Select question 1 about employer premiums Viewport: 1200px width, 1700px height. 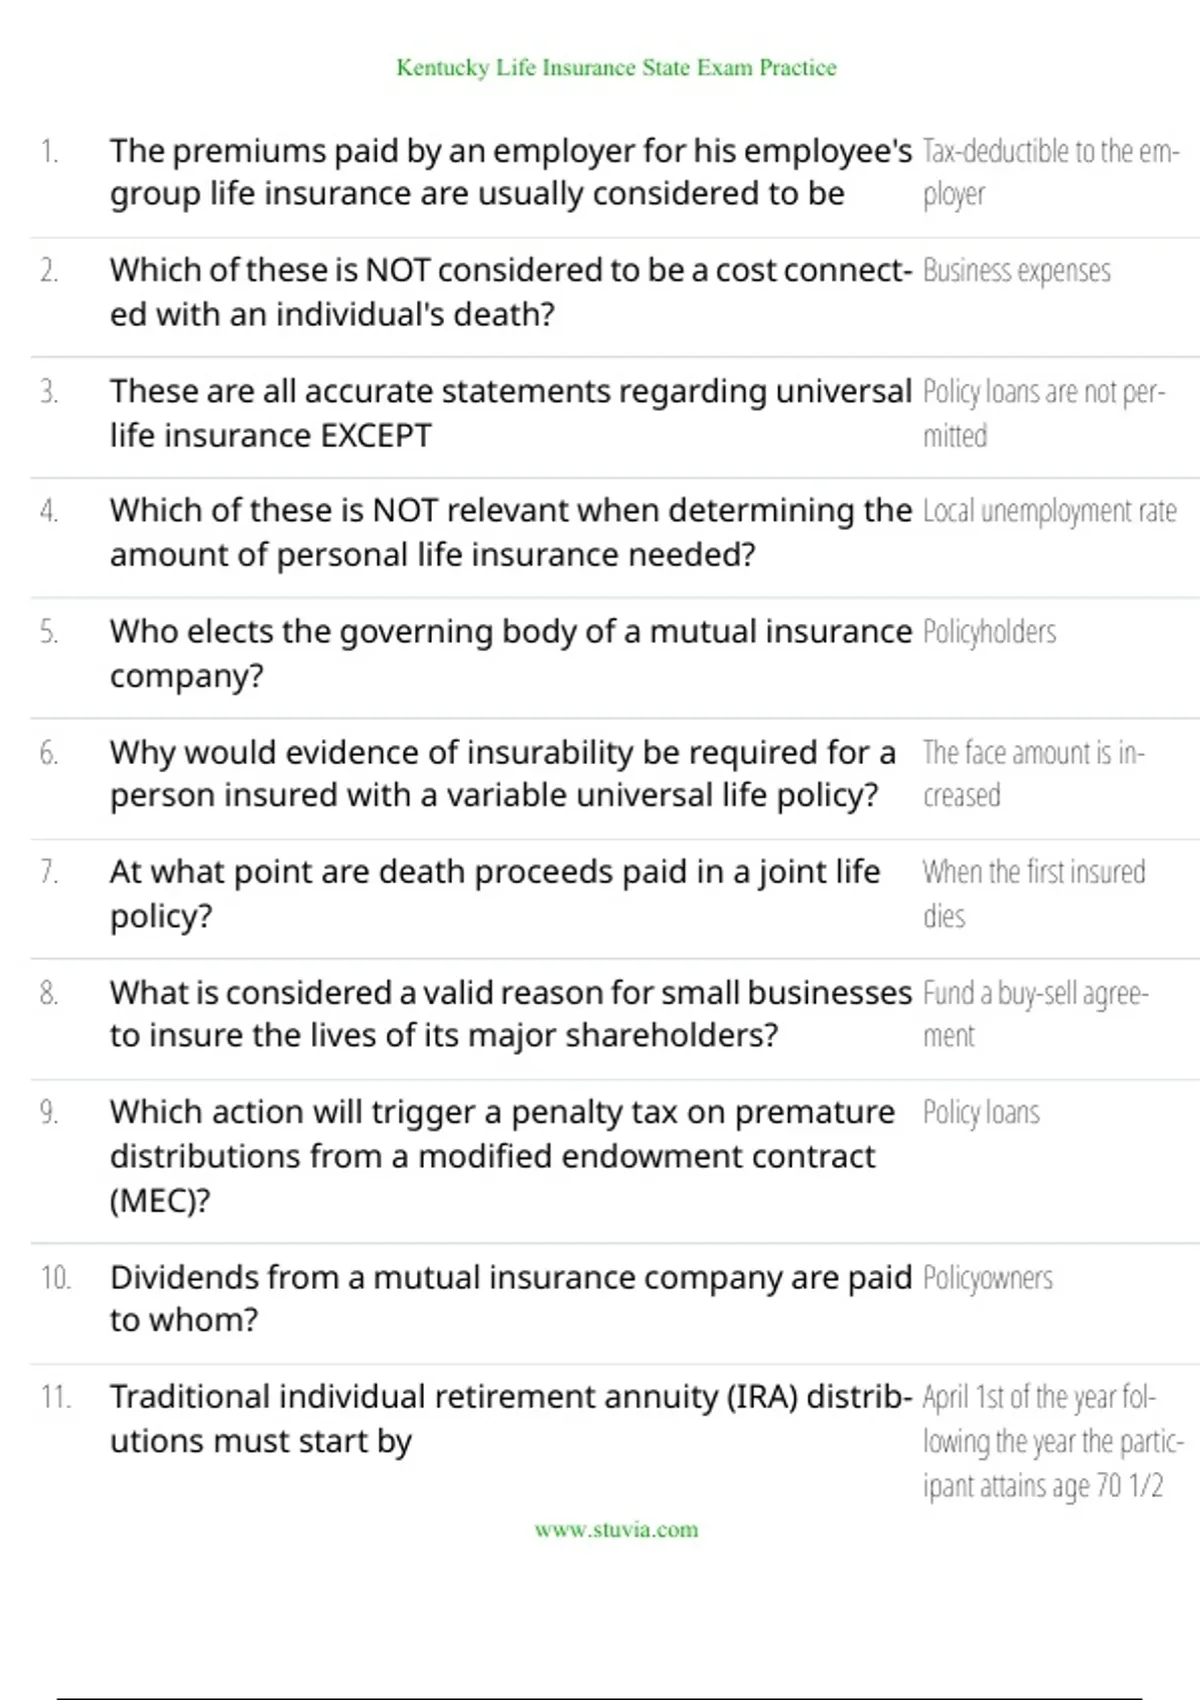tap(510, 172)
